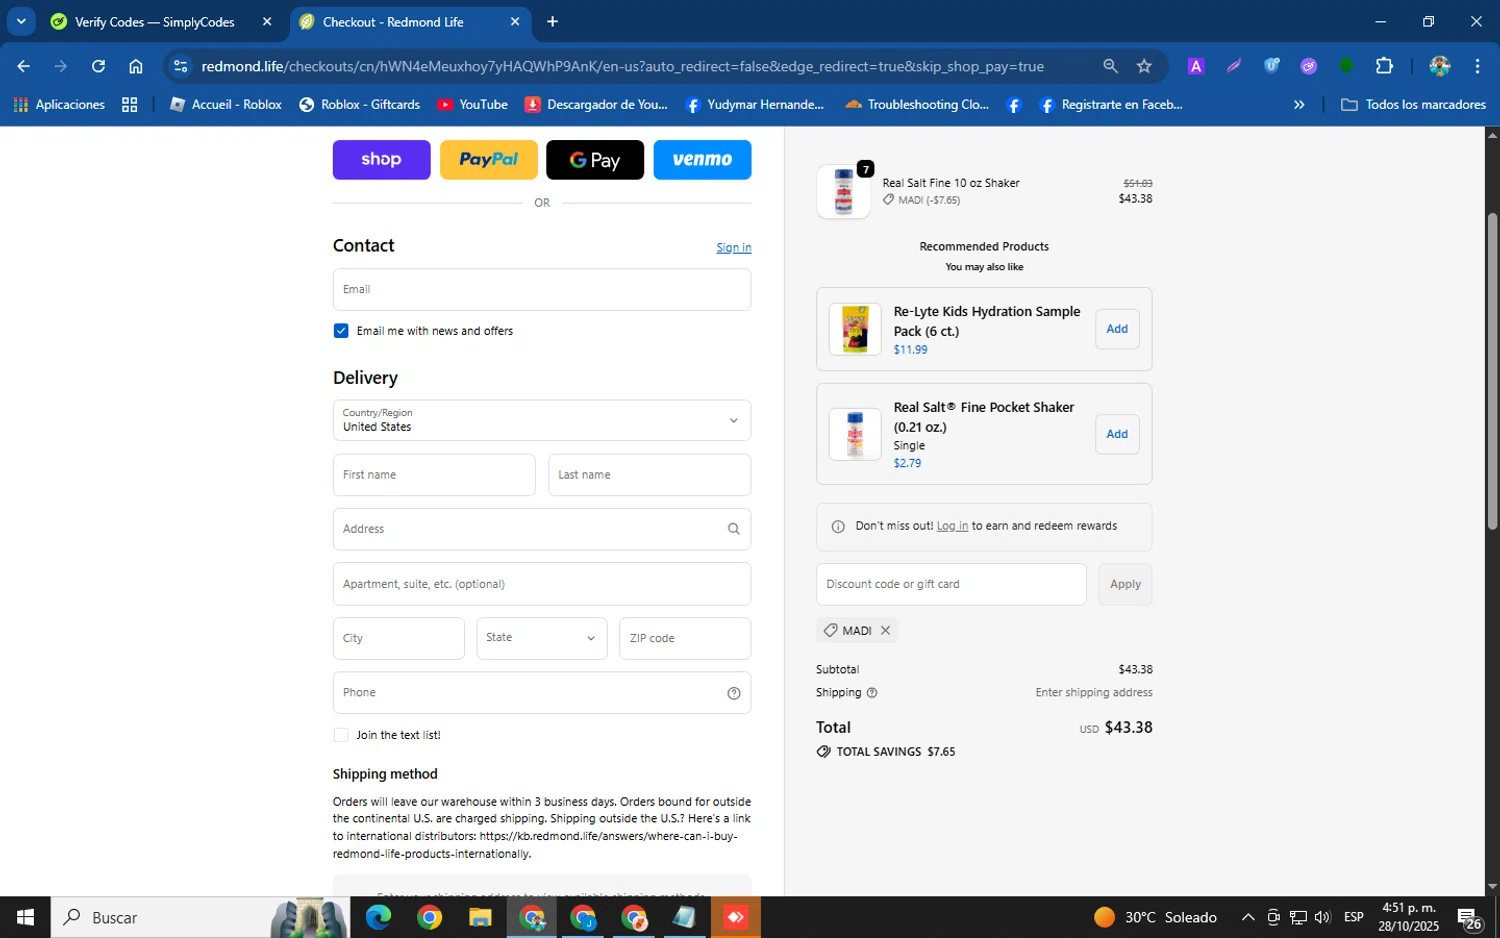Click the purple A extension icon
Image resolution: width=1500 pixels, height=938 pixels.
coord(1195,66)
